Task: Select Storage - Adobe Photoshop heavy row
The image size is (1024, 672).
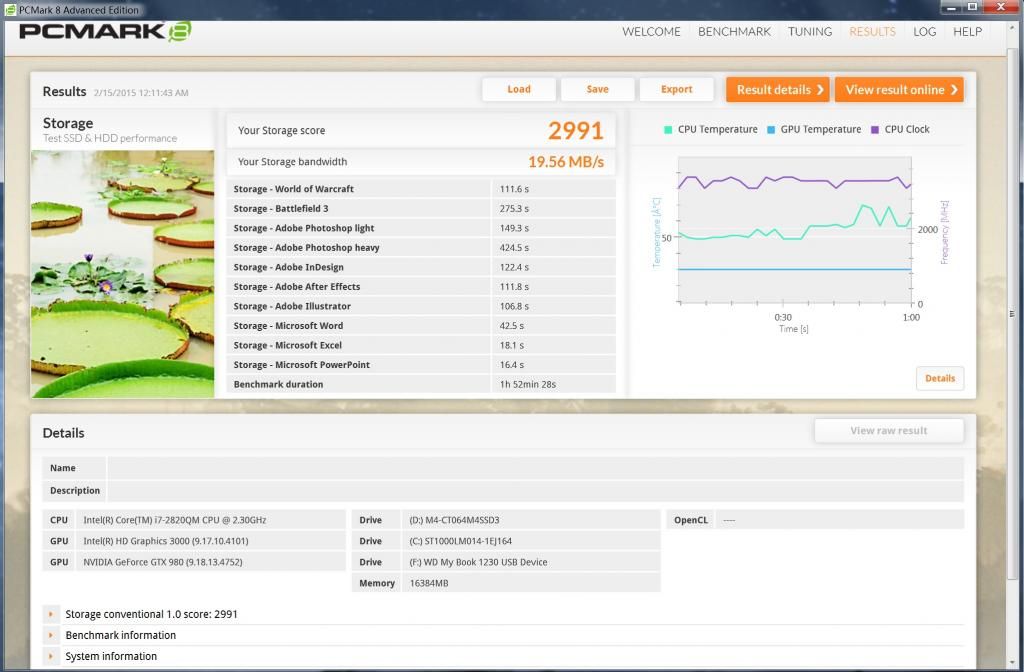Action: point(421,248)
